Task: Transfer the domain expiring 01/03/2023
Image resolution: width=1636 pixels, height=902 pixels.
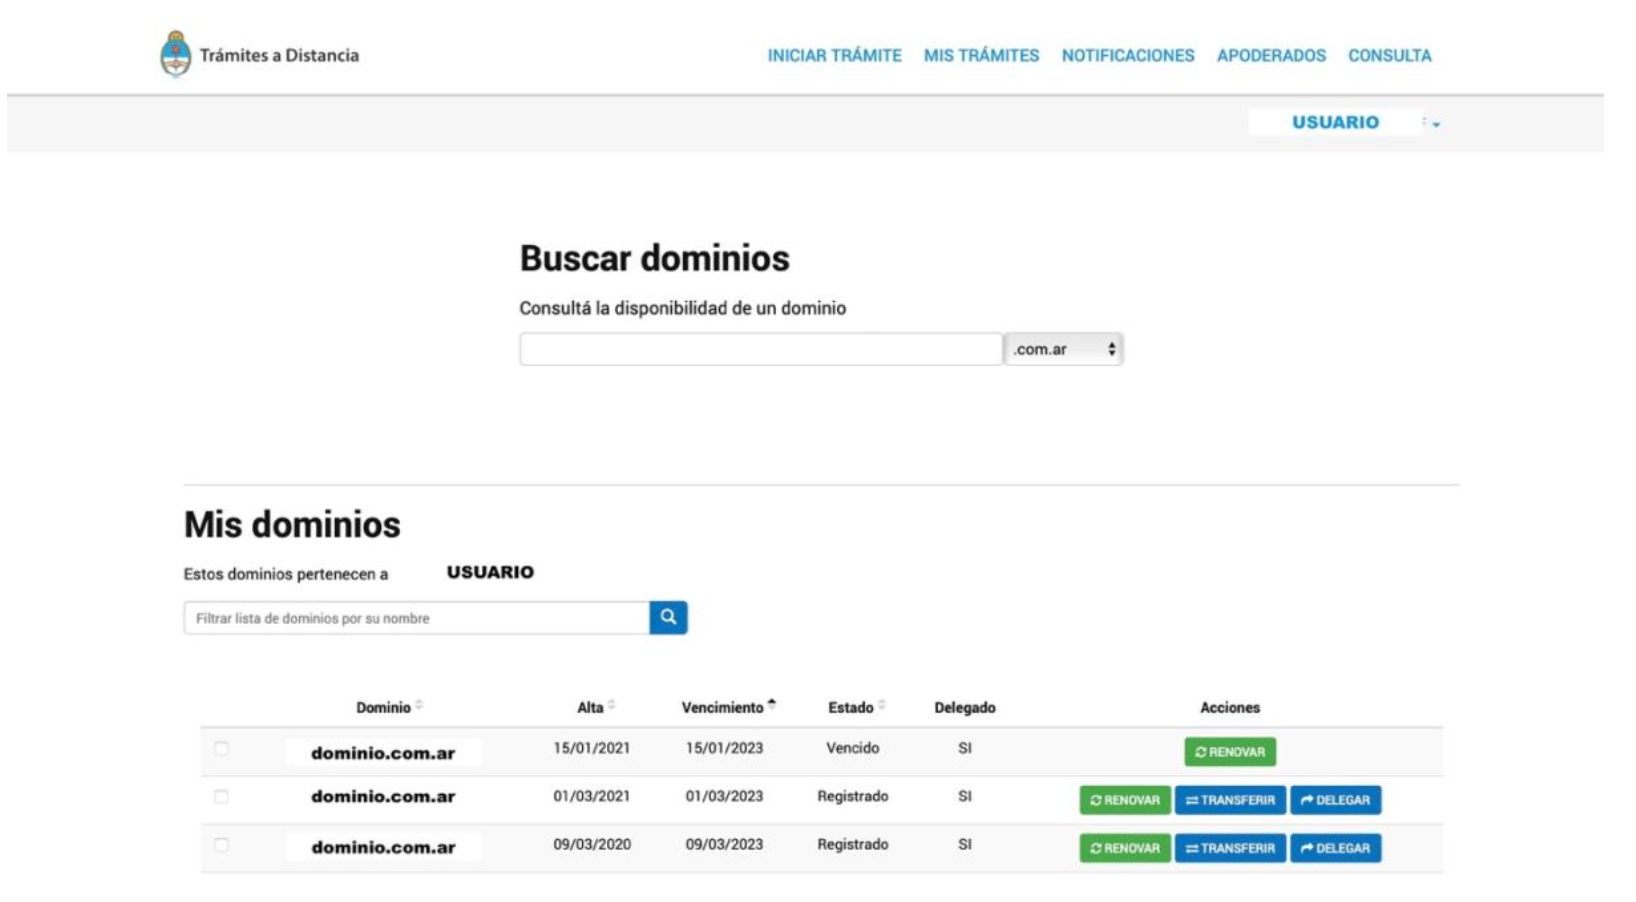Action: 1229,800
